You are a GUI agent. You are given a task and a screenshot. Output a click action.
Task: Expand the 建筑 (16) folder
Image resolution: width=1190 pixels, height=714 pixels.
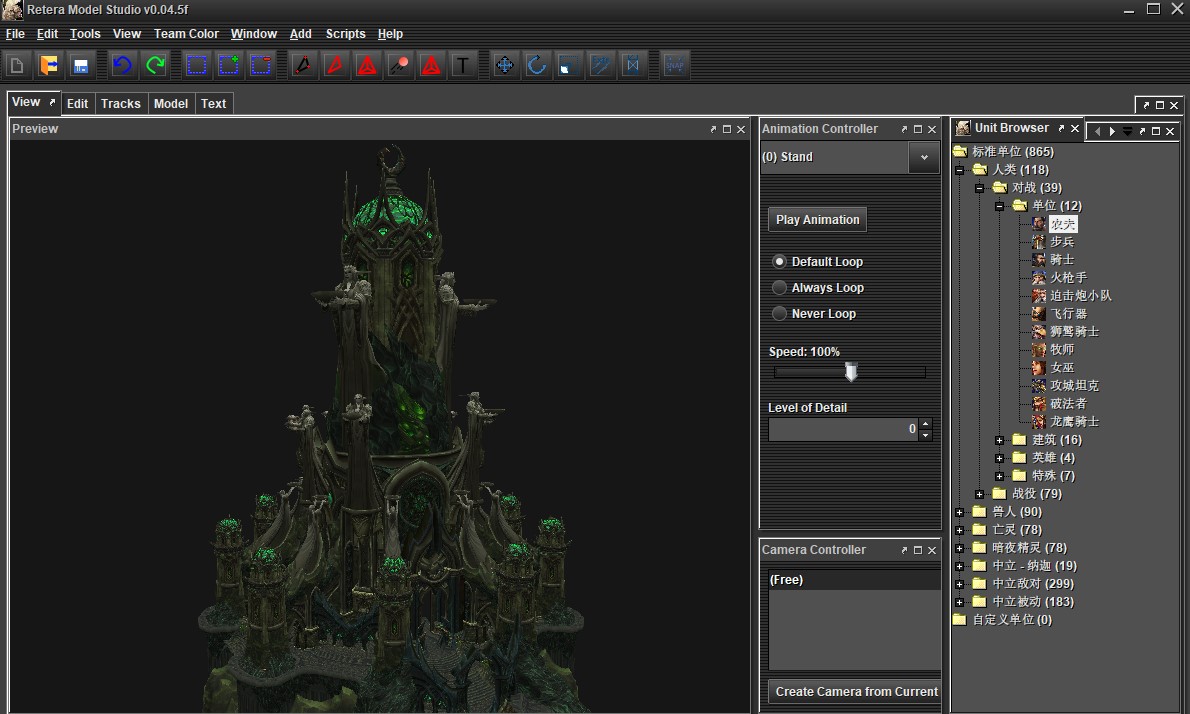[1000, 440]
